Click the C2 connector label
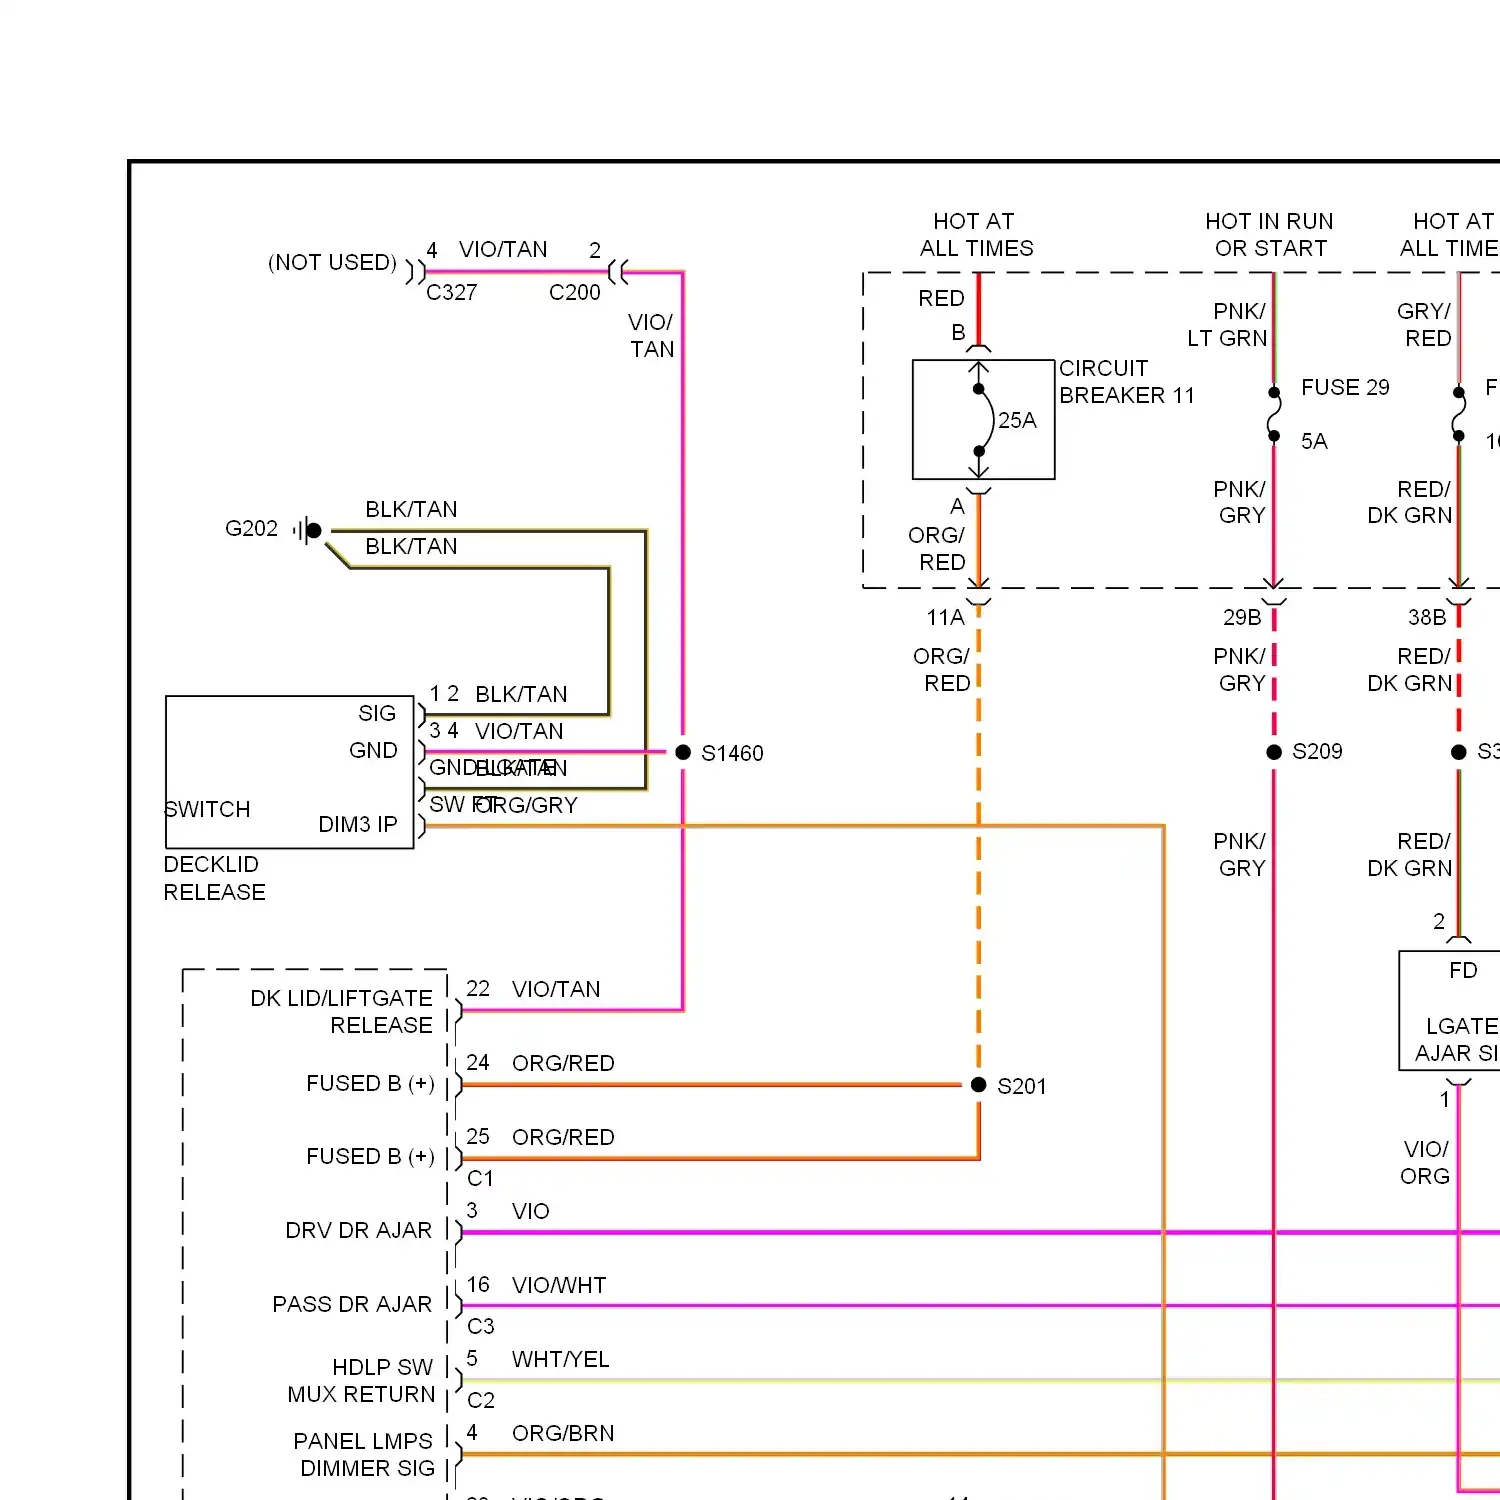 pyautogui.click(x=480, y=1400)
